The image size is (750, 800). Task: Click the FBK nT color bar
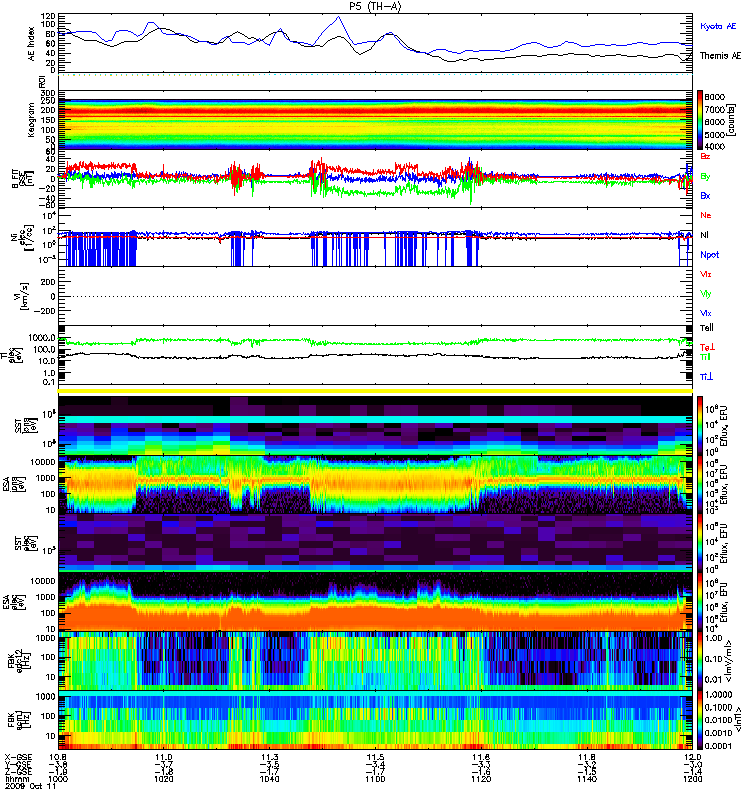click(700, 720)
